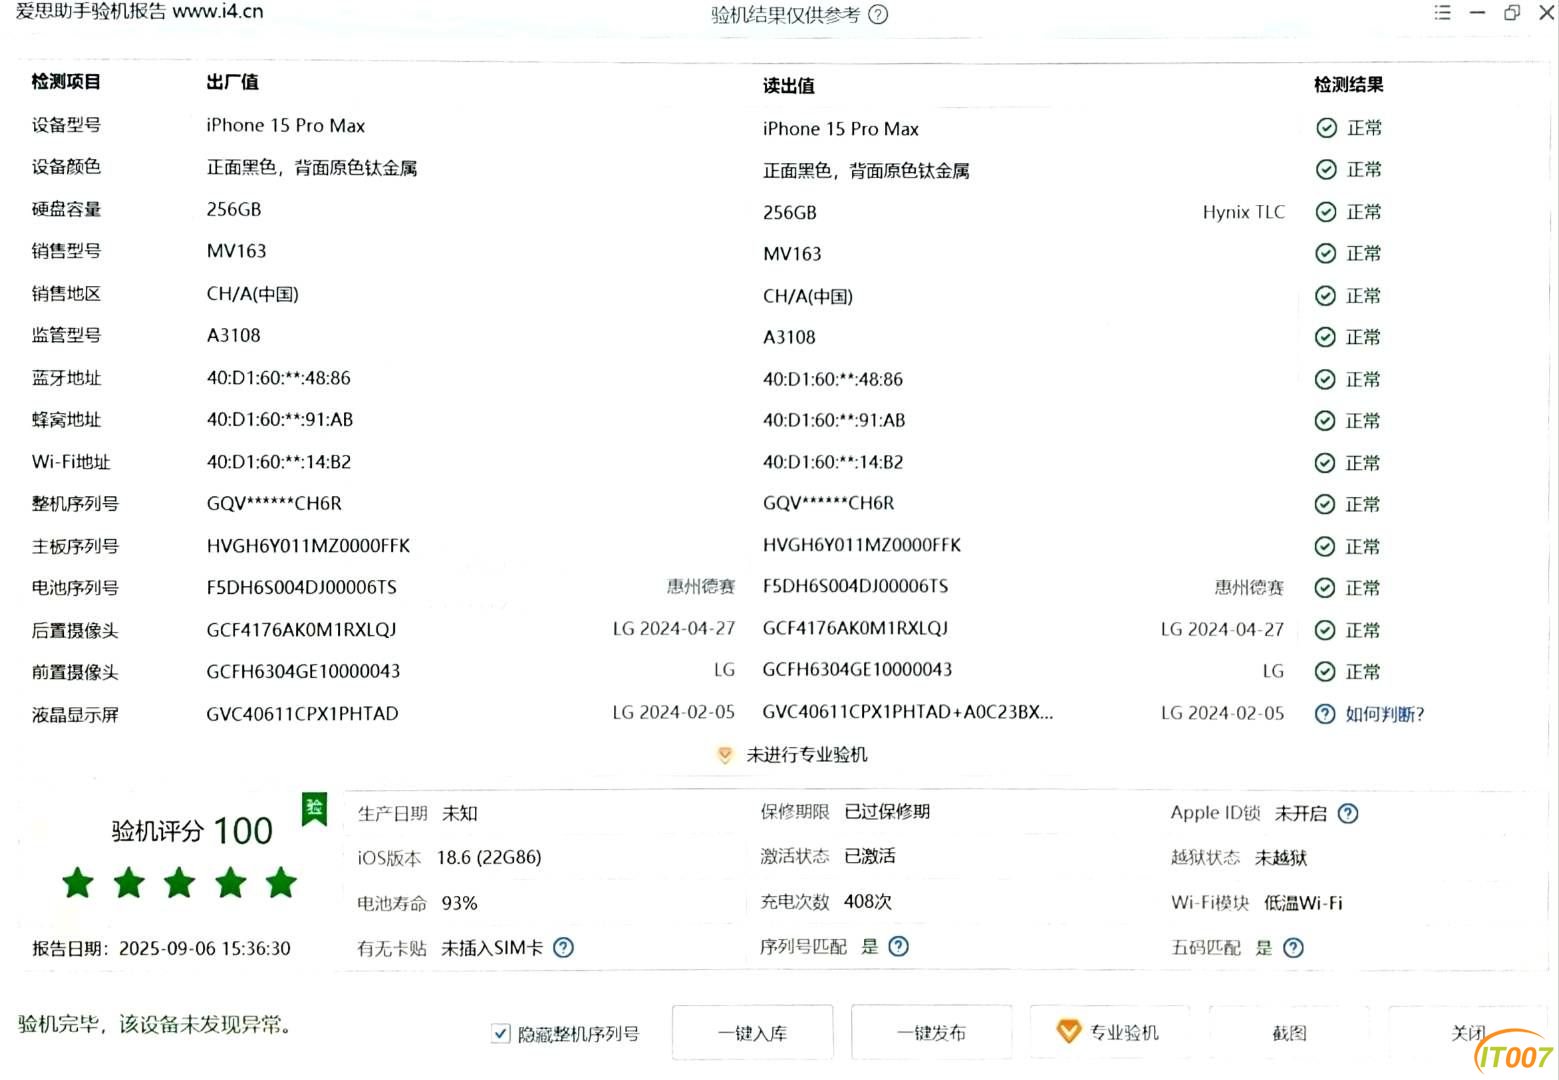Select the Hynix TLC storage text
Screen dimensions: 1559x1080
pos(1243,212)
